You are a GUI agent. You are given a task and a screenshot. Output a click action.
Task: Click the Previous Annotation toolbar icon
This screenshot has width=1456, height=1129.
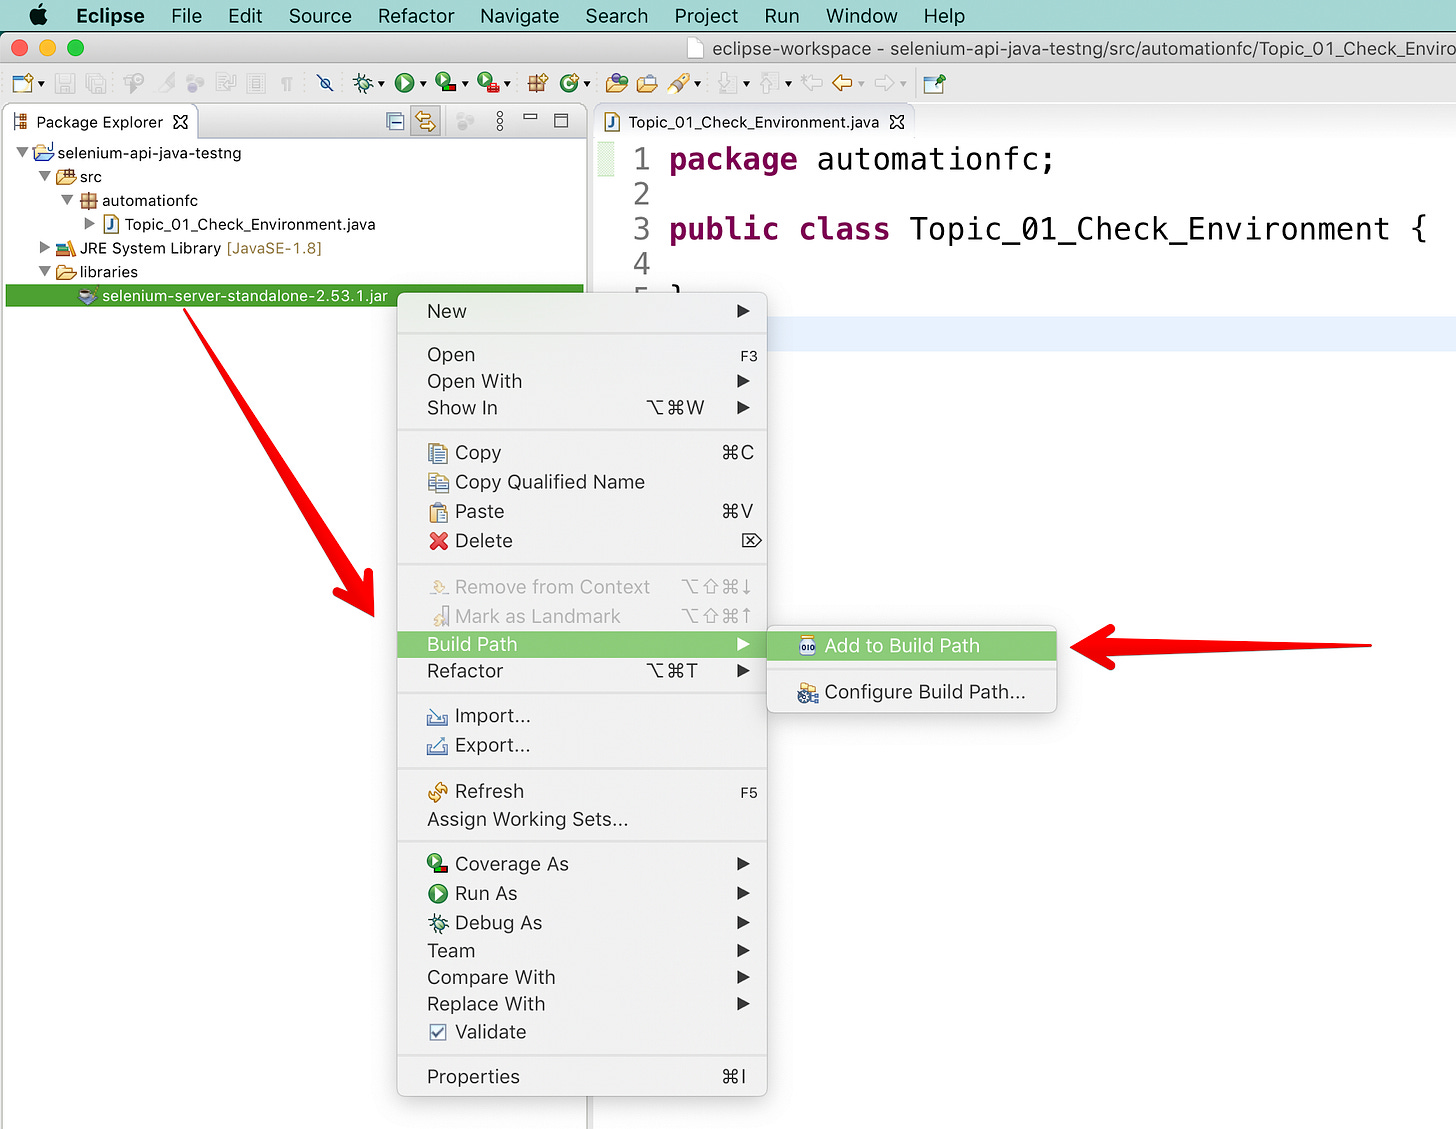click(769, 84)
